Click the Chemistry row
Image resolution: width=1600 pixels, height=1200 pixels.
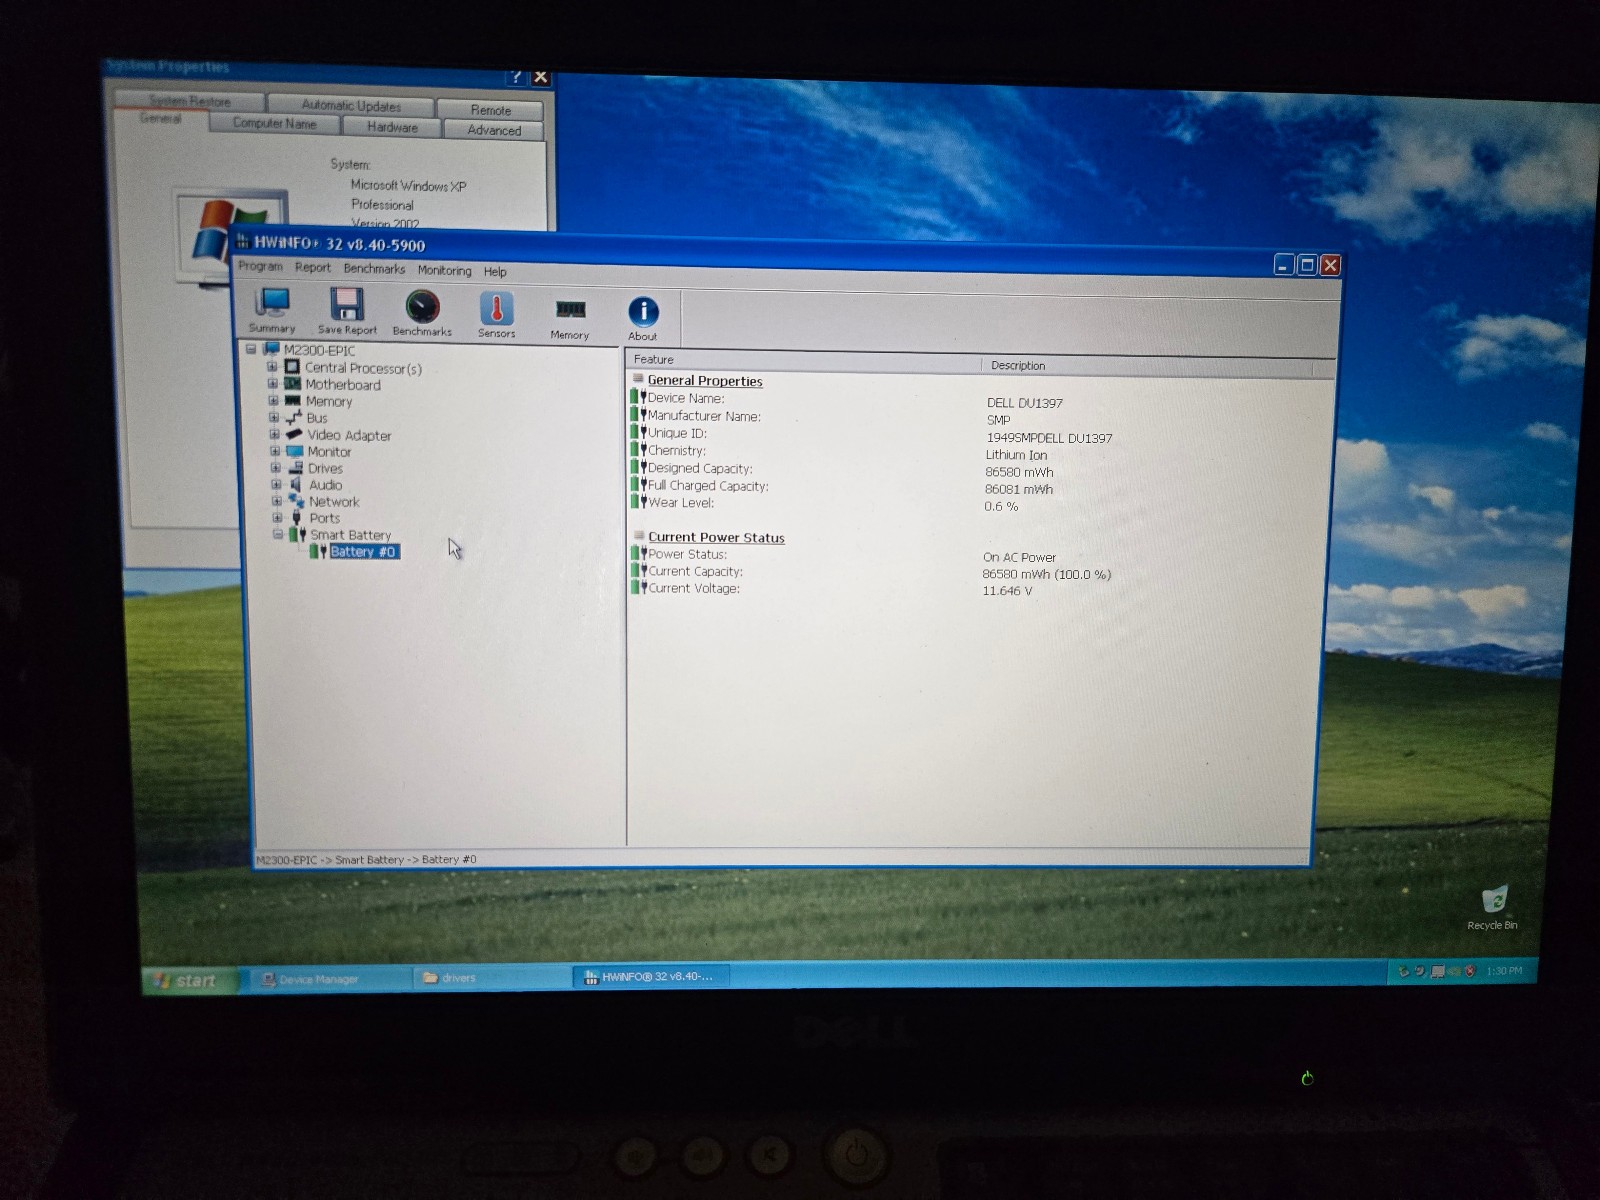[978, 452]
